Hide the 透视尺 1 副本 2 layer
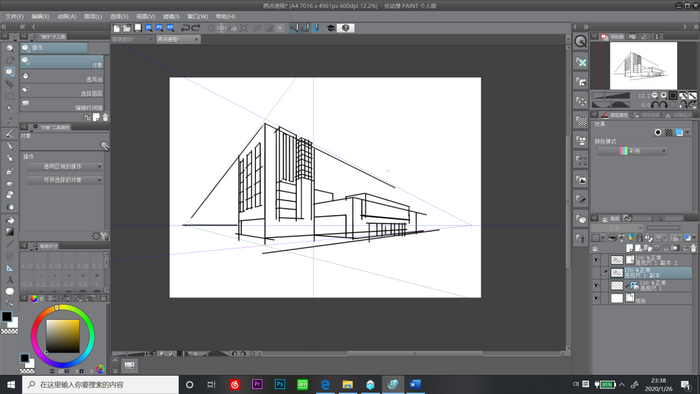 pyautogui.click(x=596, y=260)
